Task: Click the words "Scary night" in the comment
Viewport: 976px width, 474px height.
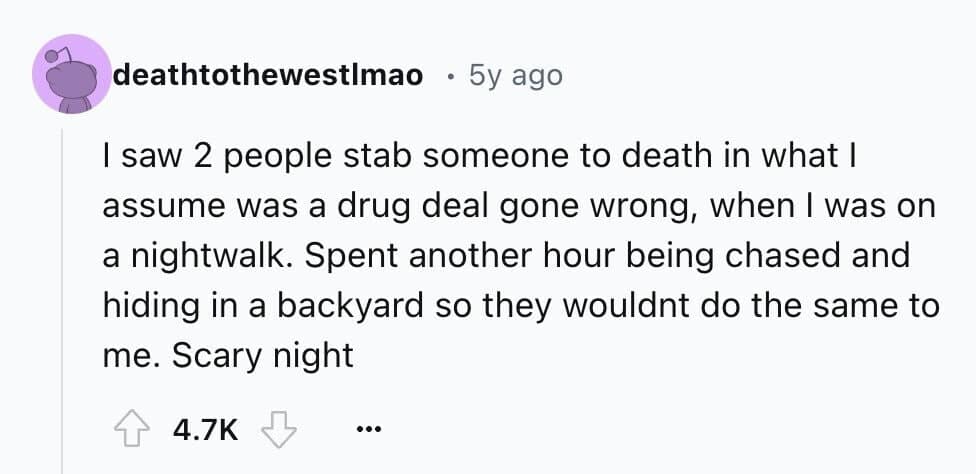Action: tap(263, 356)
